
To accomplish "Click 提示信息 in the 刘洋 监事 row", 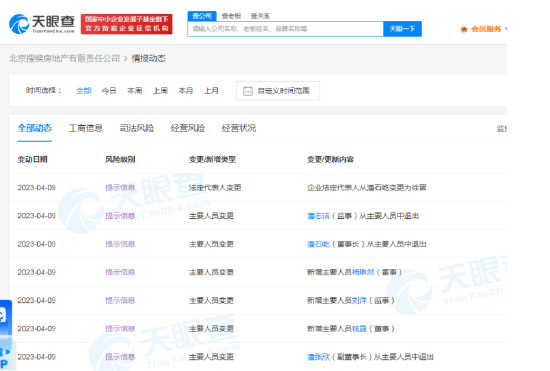I will (120, 301).
